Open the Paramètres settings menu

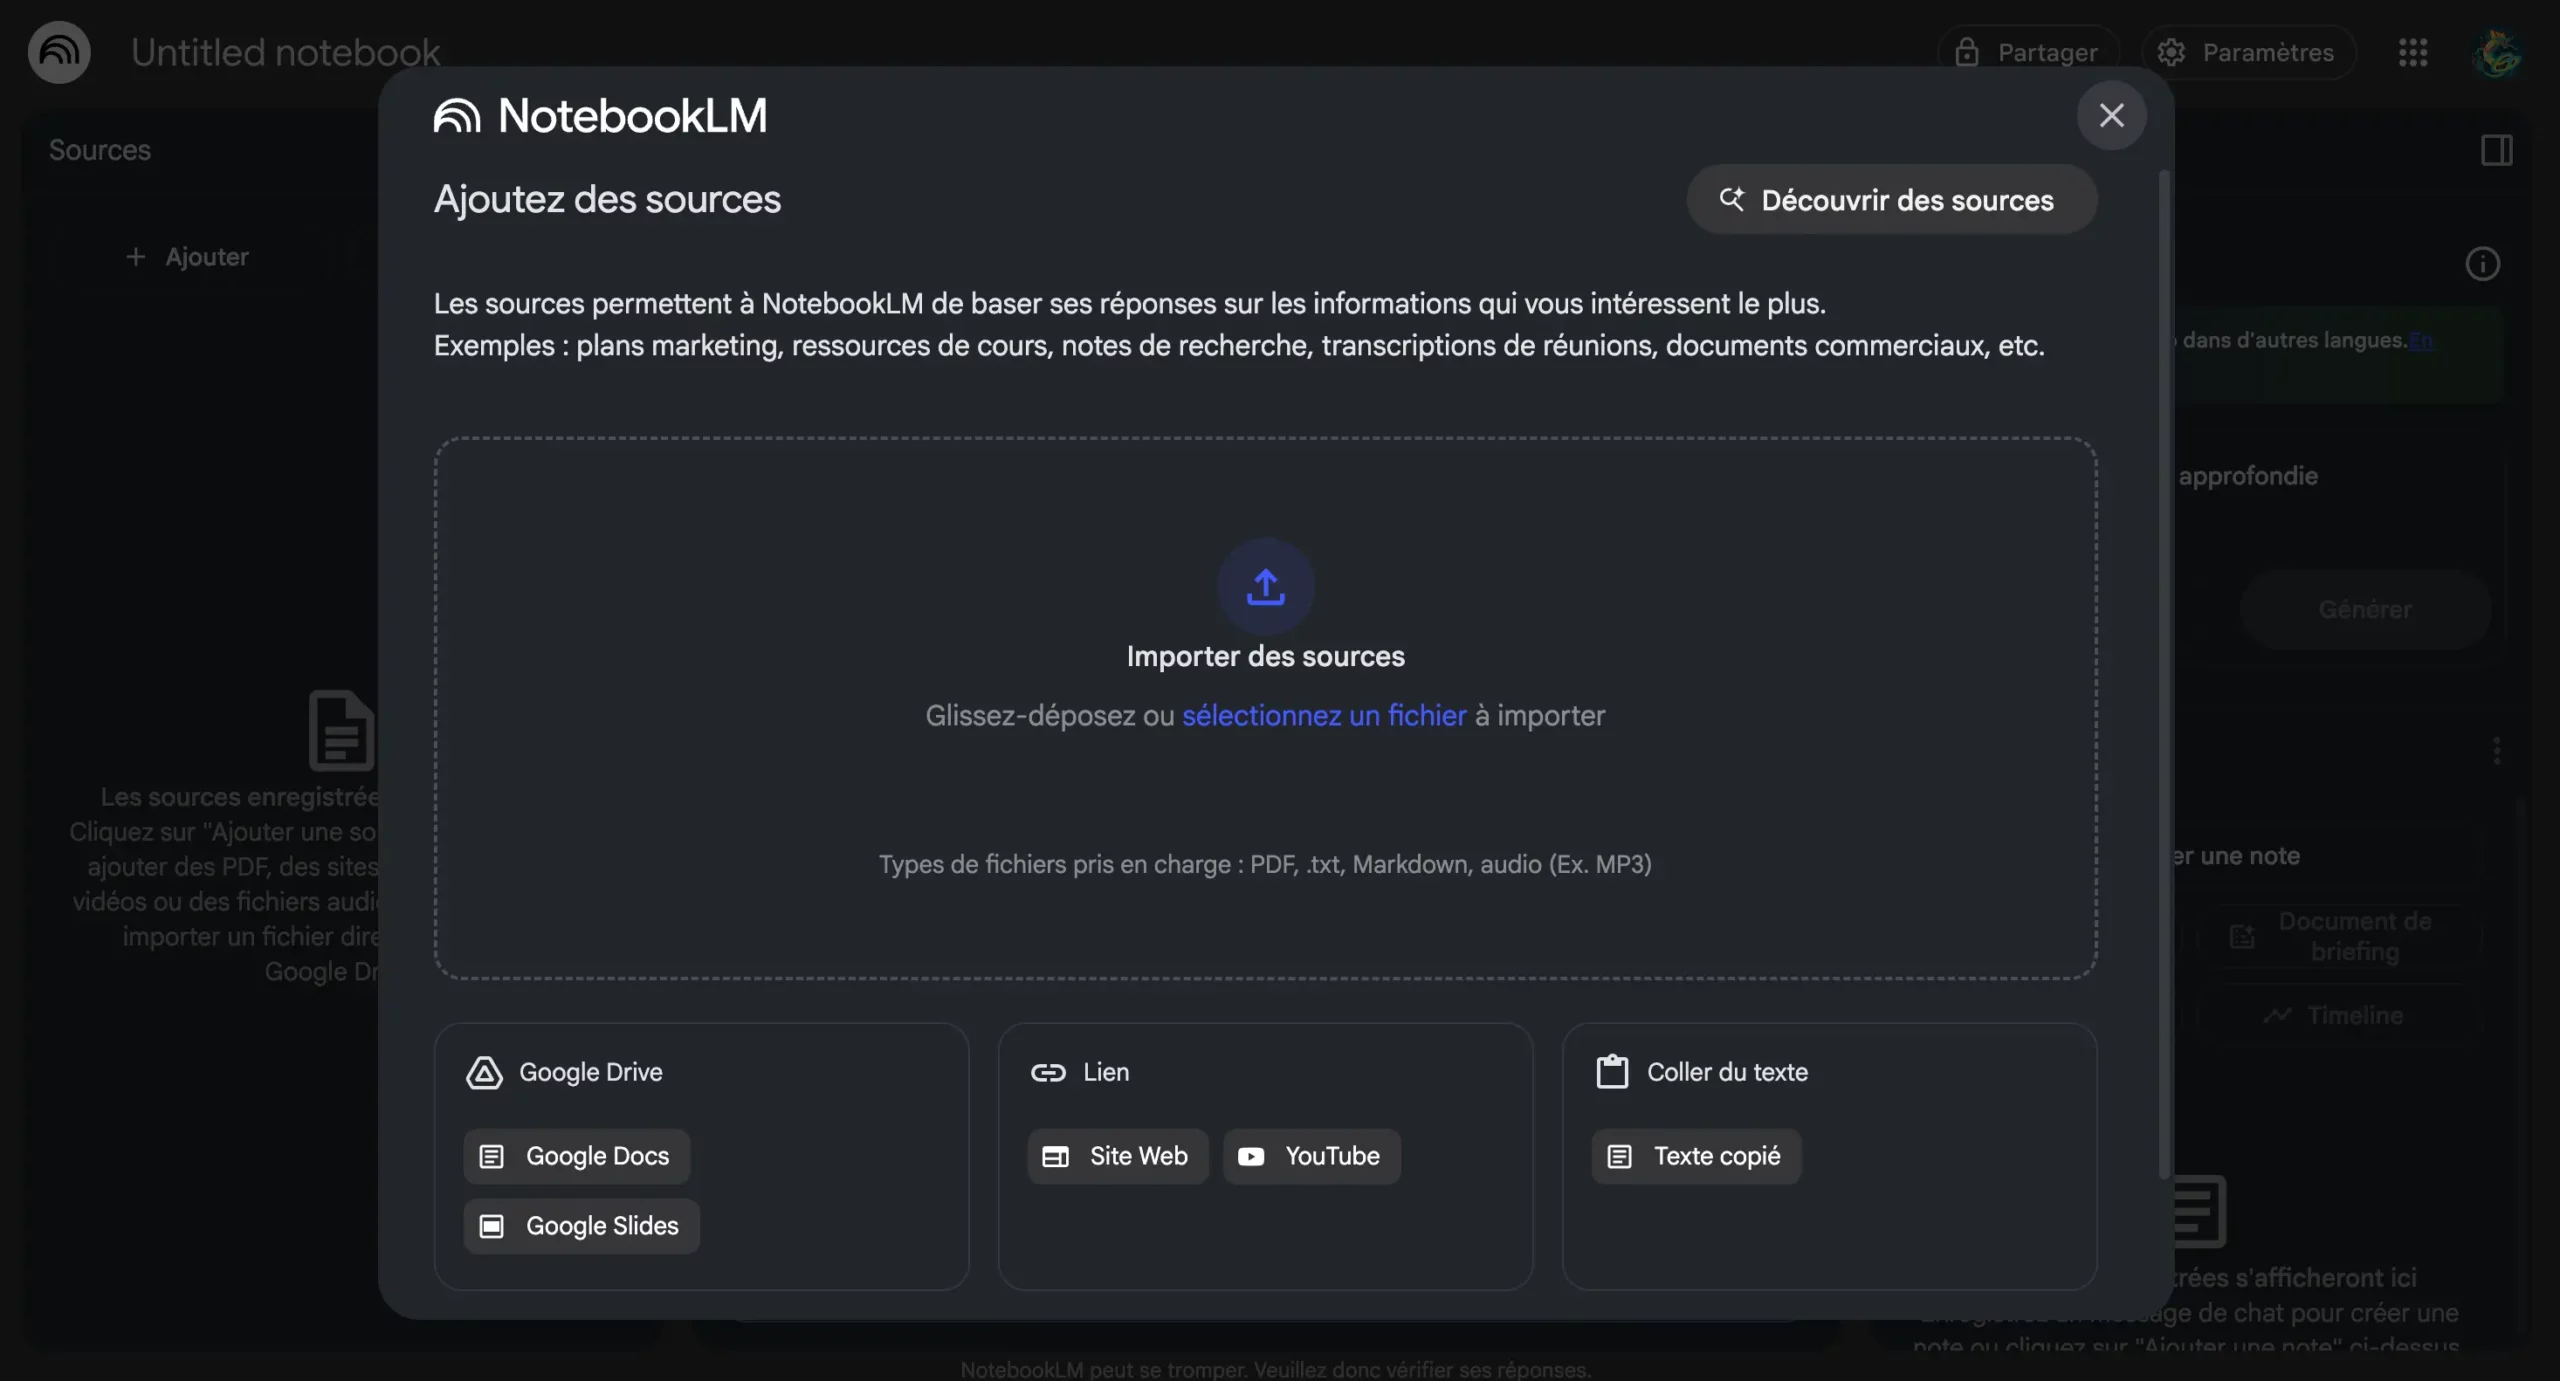click(2247, 52)
